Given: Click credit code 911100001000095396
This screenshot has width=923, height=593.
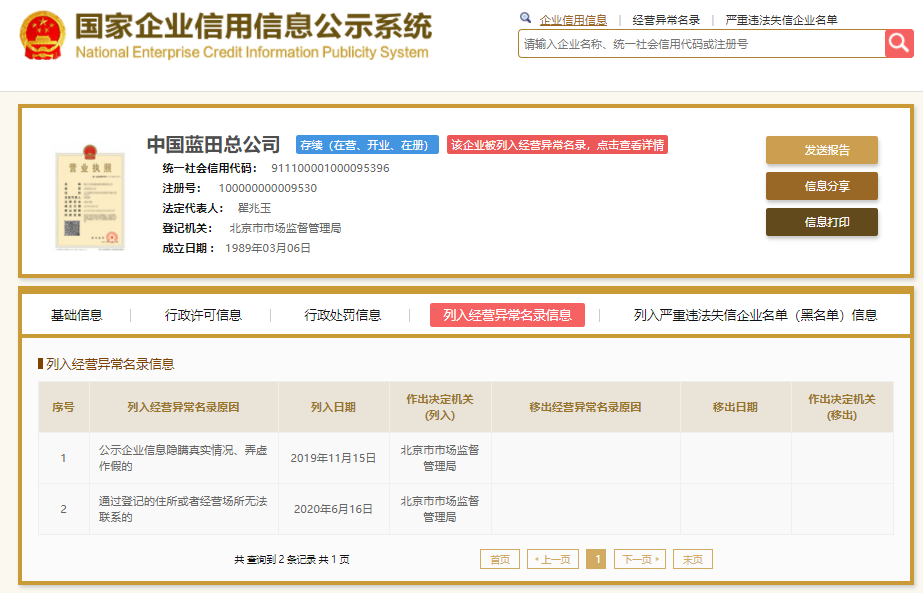Looking at the screenshot, I should (330, 168).
